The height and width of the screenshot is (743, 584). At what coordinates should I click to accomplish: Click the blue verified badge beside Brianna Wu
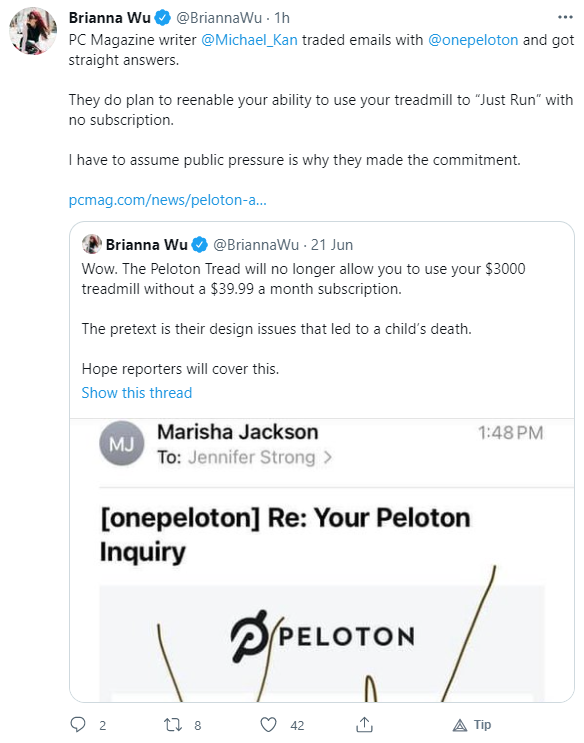pos(163,18)
